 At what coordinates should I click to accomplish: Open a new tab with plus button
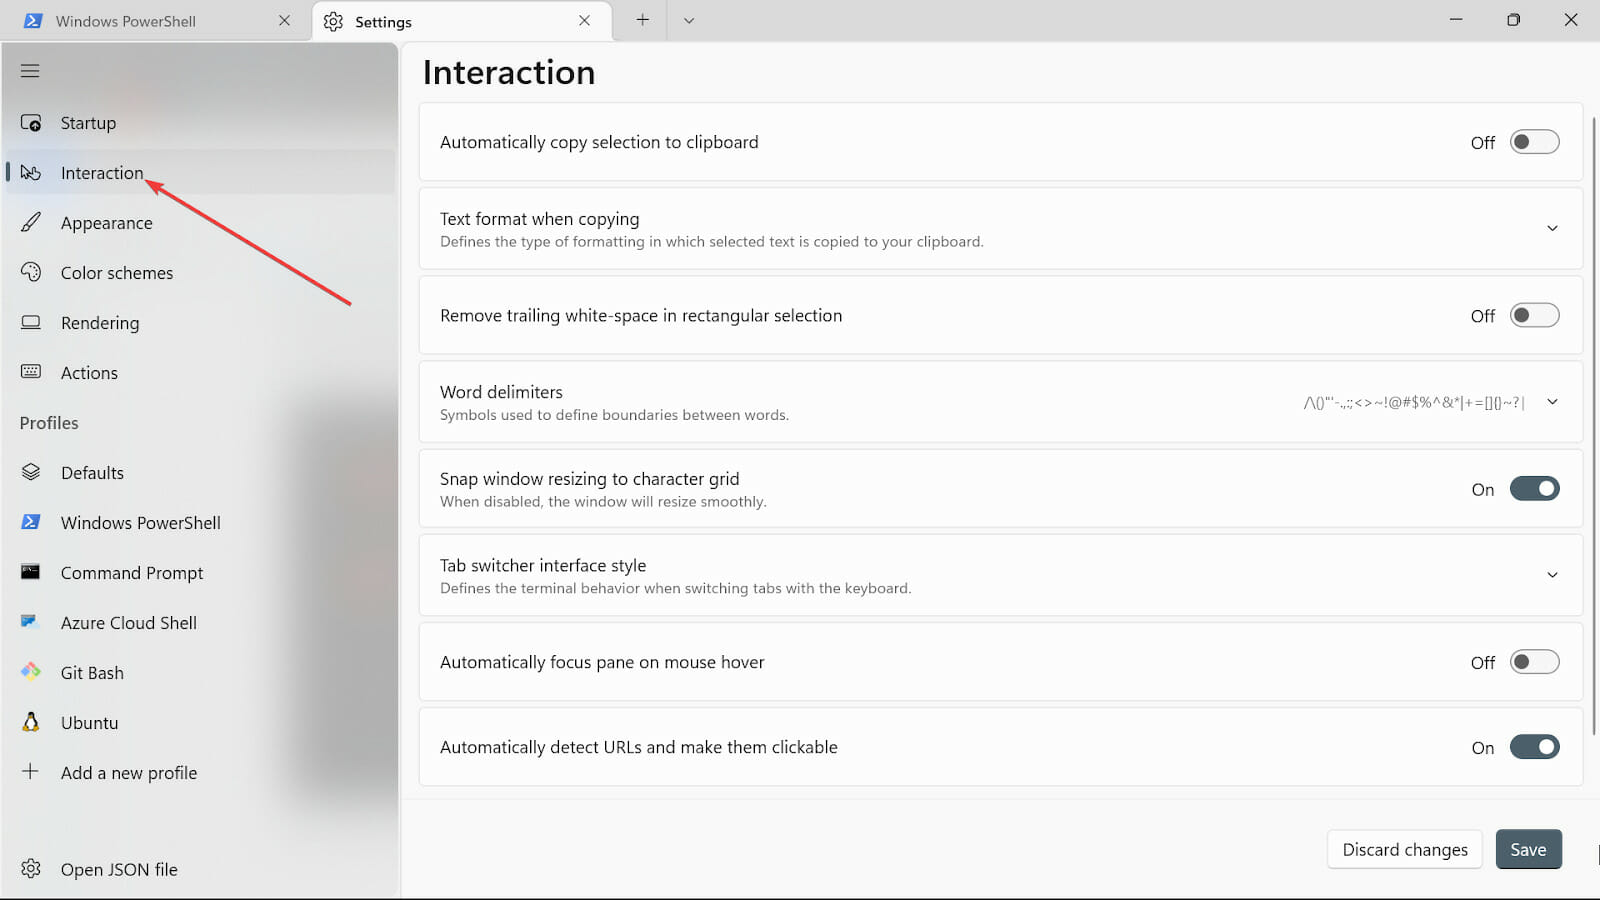coord(642,20)
